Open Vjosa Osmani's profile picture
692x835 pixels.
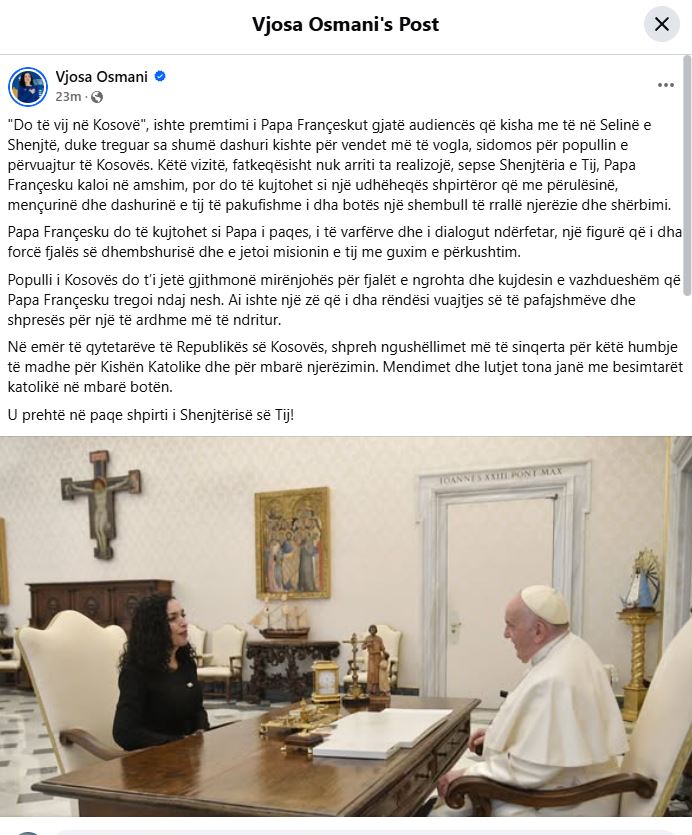[28, 86]
